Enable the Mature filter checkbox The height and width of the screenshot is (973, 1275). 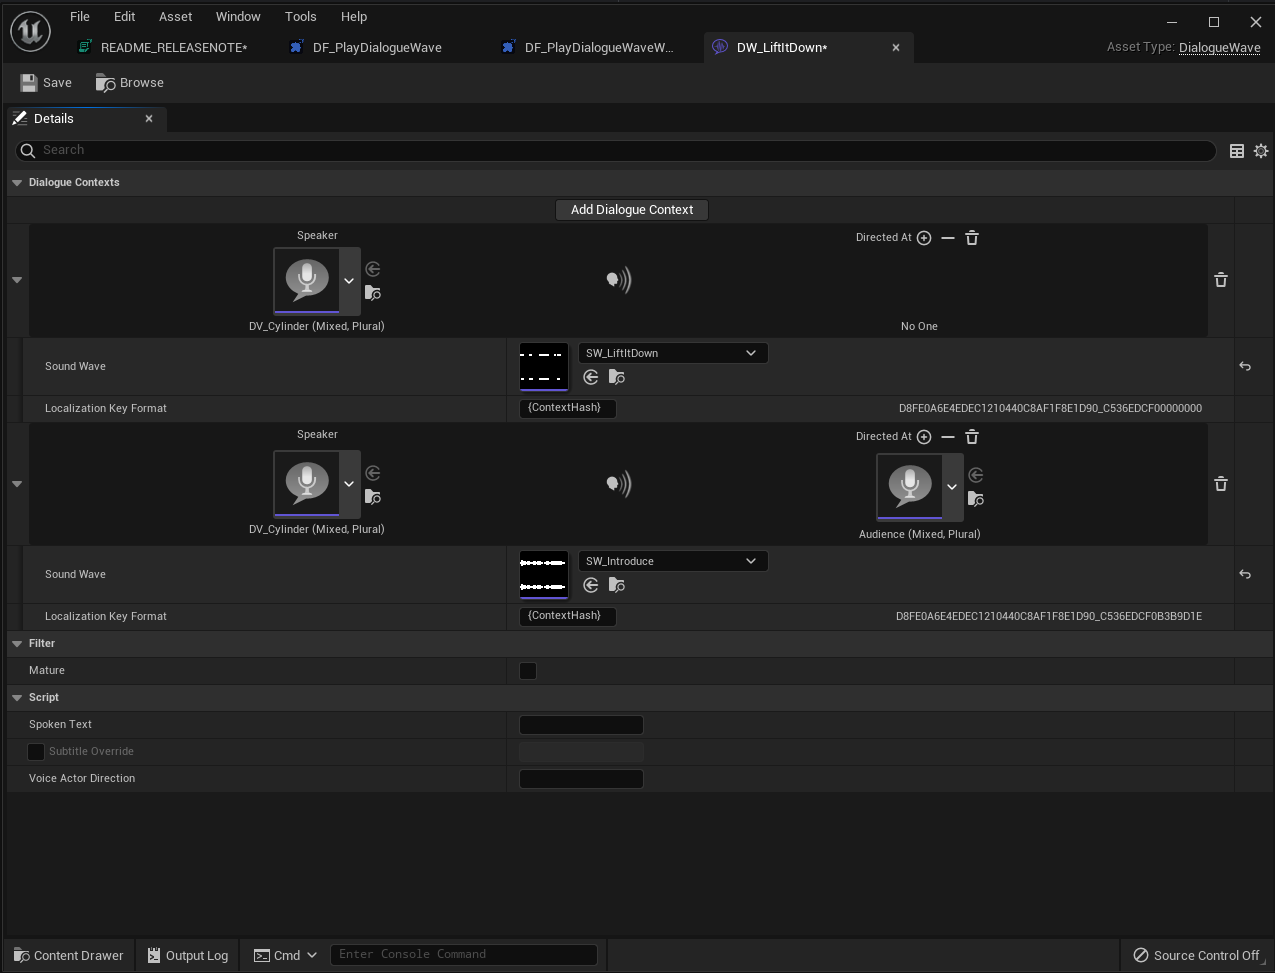[528, 671]
